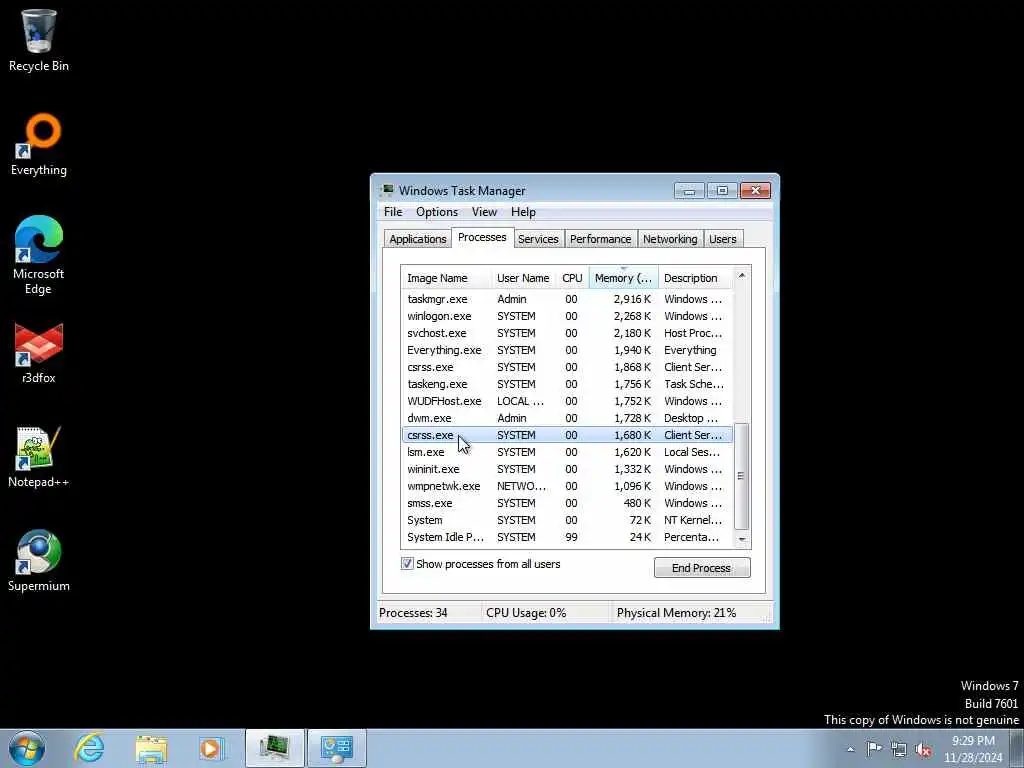Switch to the Users tab
This screenshot has height=768, width=1024.
pos(722,239)
